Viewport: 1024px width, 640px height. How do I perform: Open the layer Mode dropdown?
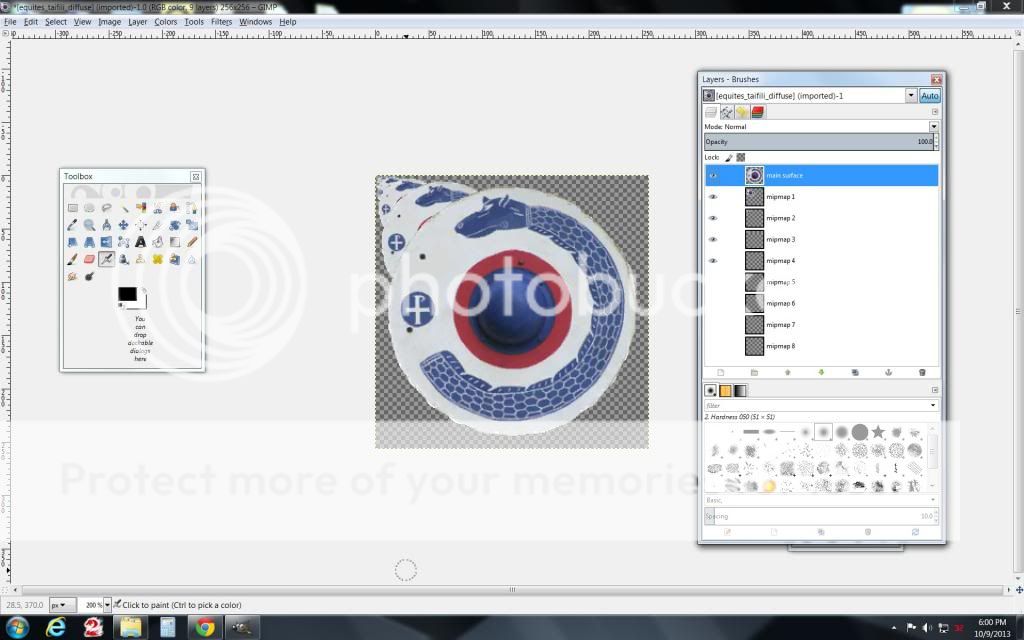point(934,127)
